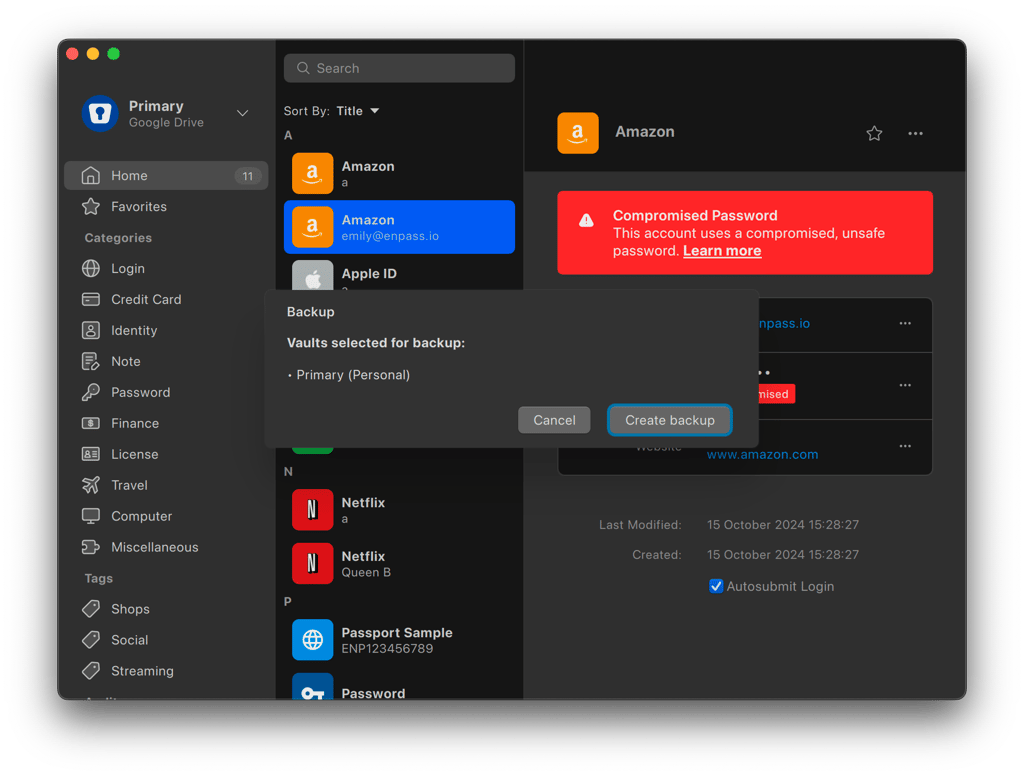Select the Amazon entry with username a

(x=399, y=174)
